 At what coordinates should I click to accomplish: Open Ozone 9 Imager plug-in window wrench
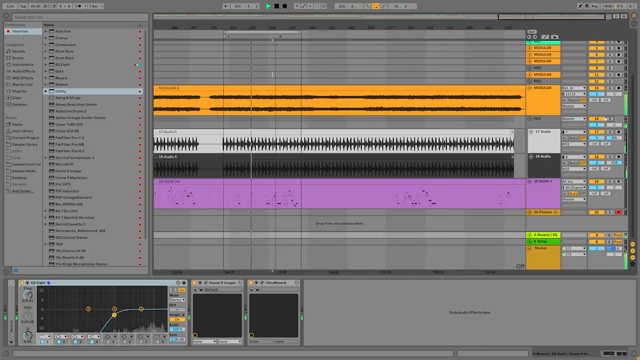(x=206, y=282)
